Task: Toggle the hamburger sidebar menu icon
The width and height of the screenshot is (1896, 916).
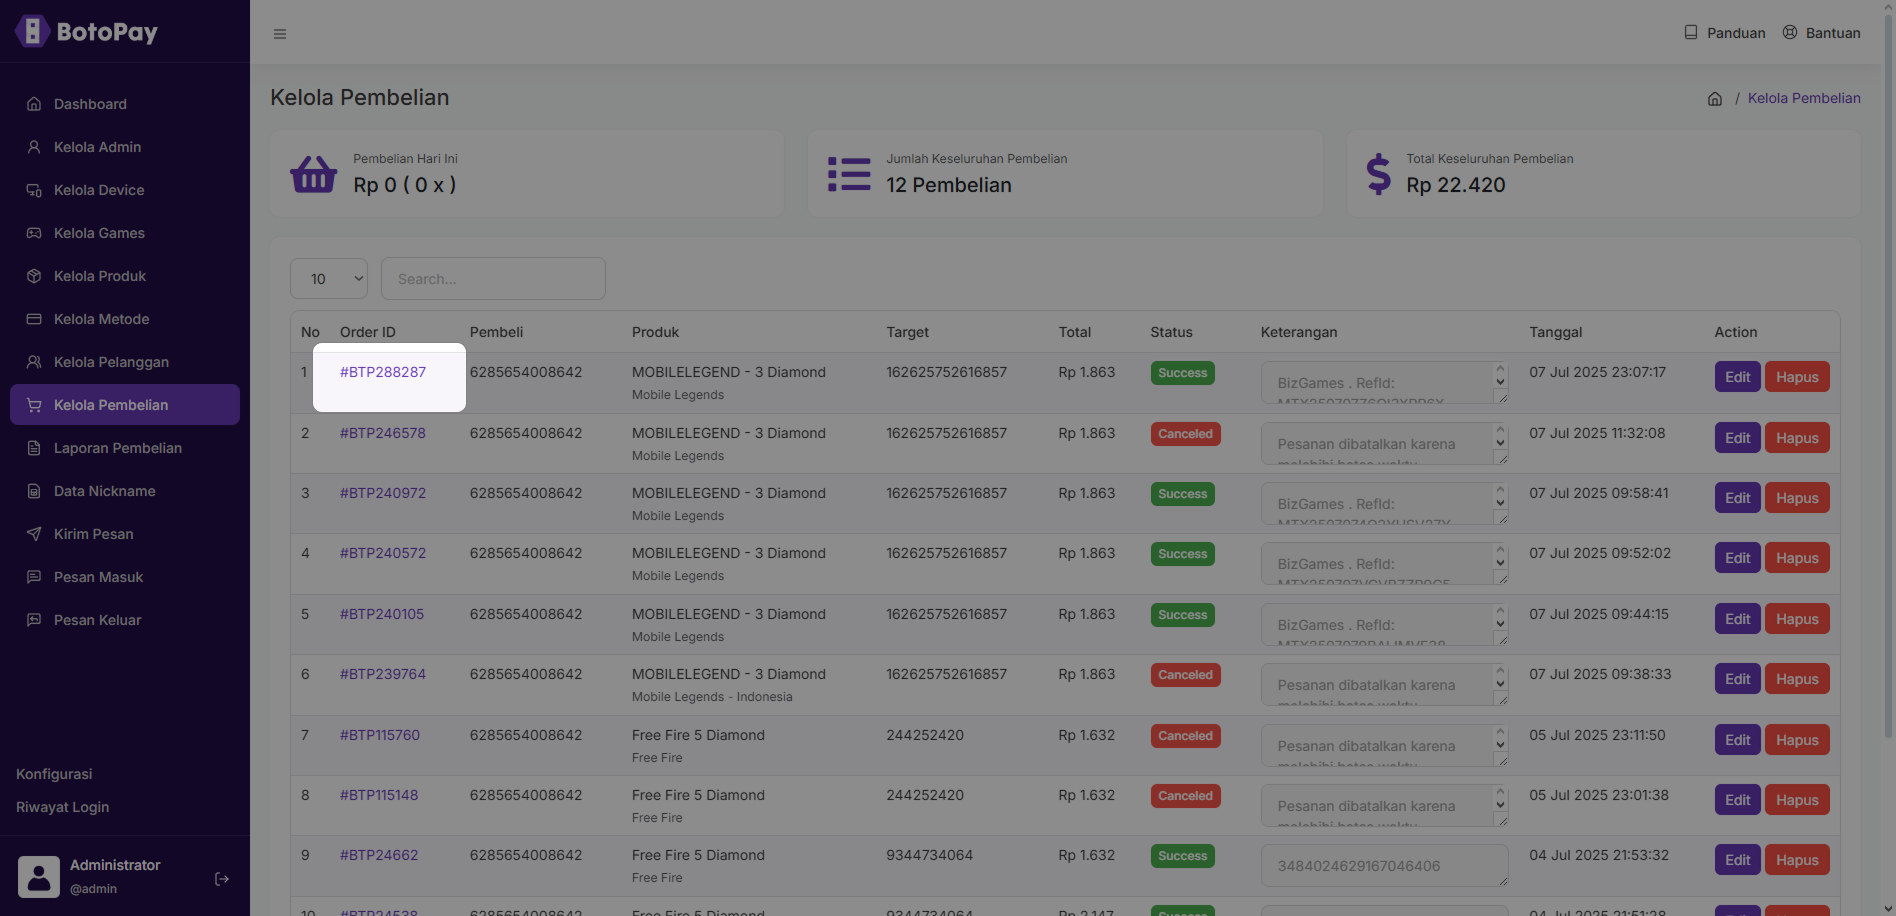Action: point(280,34)
